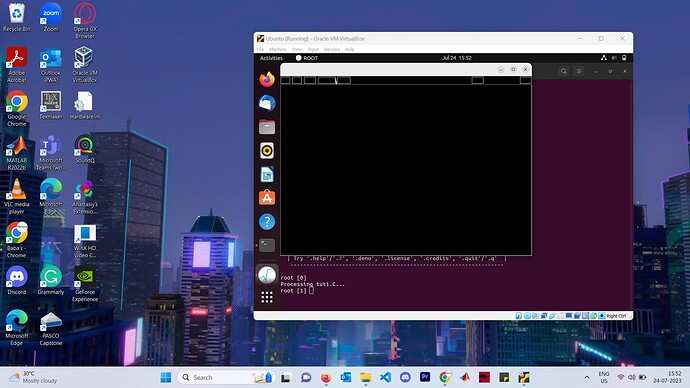
Task: Show hidden system tray icons
Action: 587,377
